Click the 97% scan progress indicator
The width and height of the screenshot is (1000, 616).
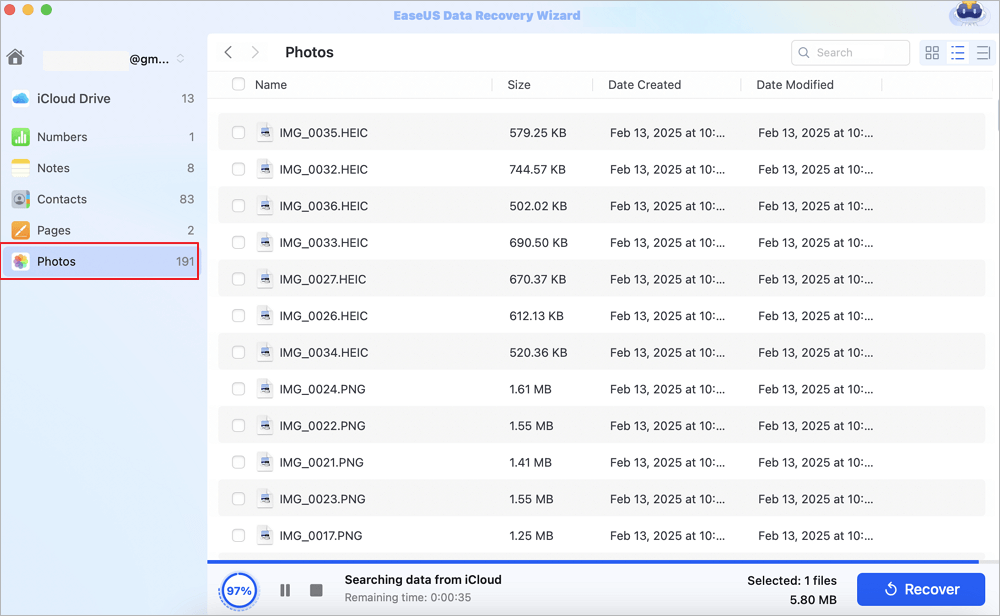tap(237, 591)
